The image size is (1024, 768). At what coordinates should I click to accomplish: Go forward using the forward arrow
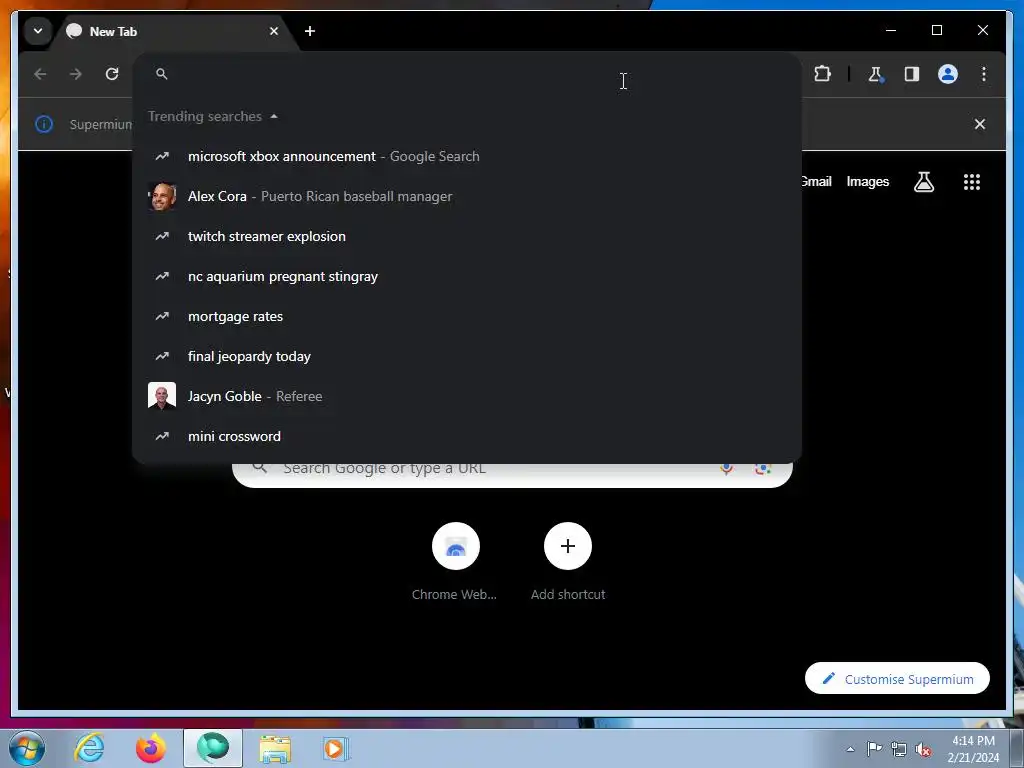pyautogui.click(x=76, y=74)
